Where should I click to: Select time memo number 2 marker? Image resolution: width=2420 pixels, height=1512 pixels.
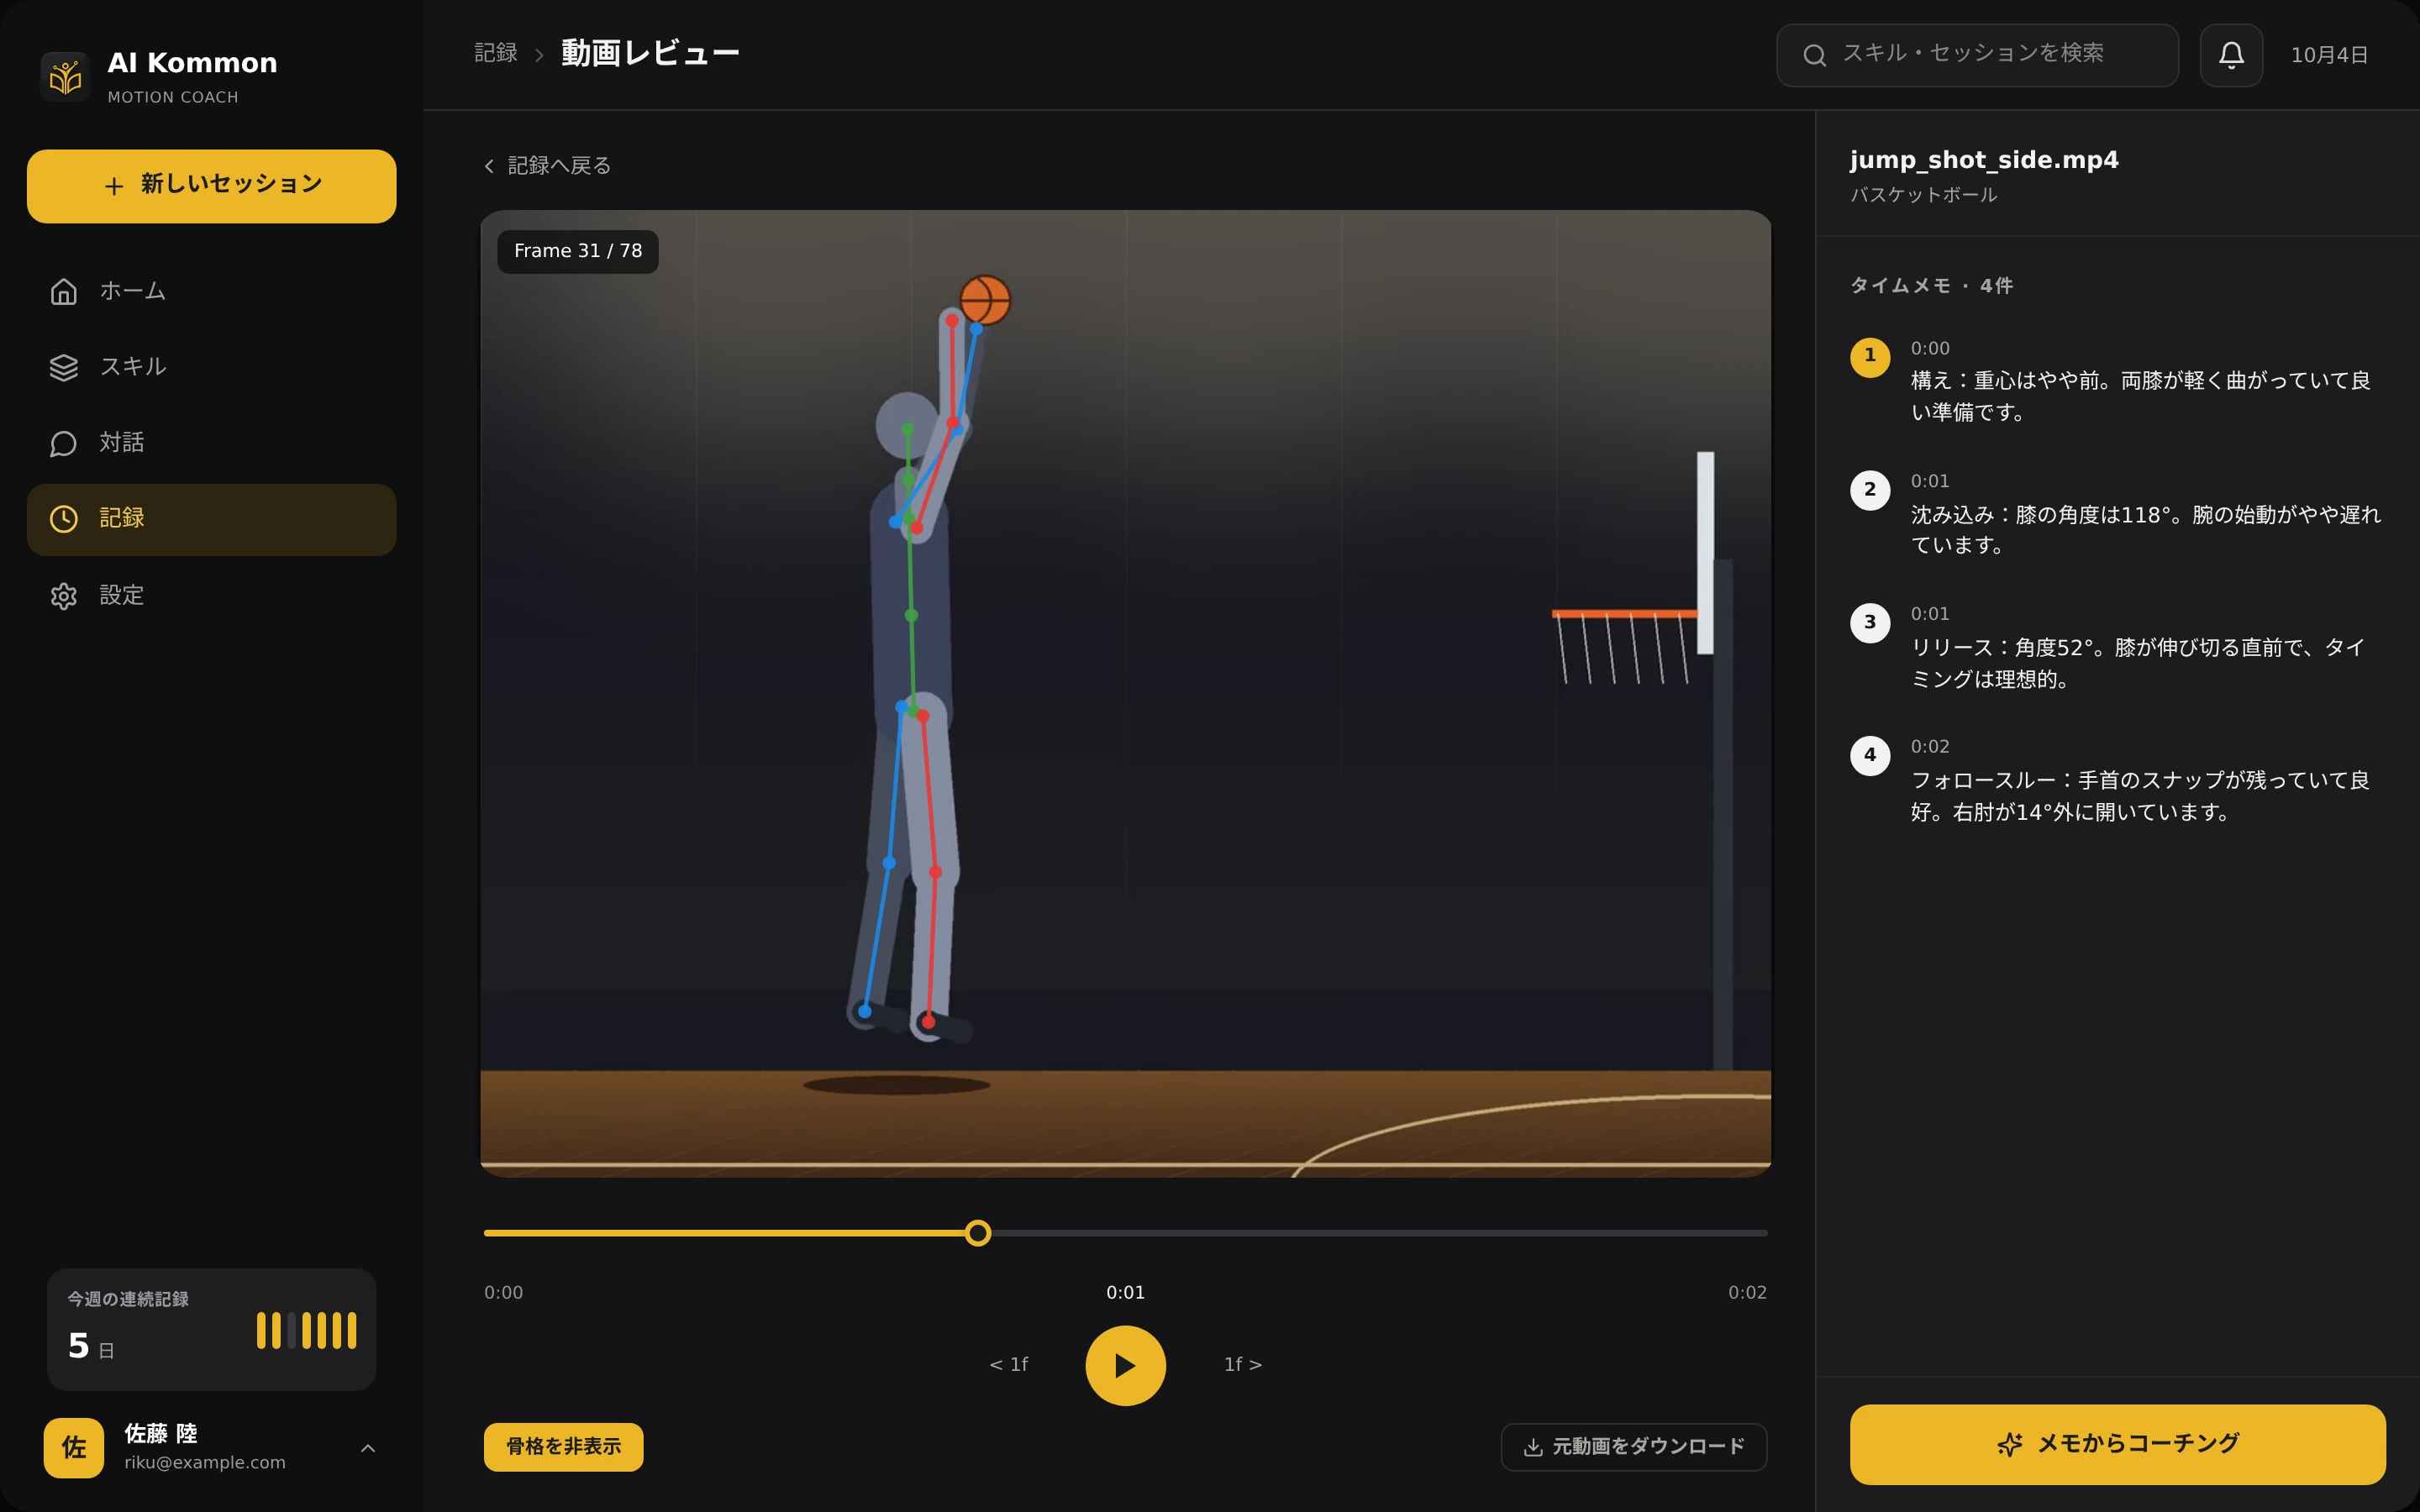[1870, 490]
